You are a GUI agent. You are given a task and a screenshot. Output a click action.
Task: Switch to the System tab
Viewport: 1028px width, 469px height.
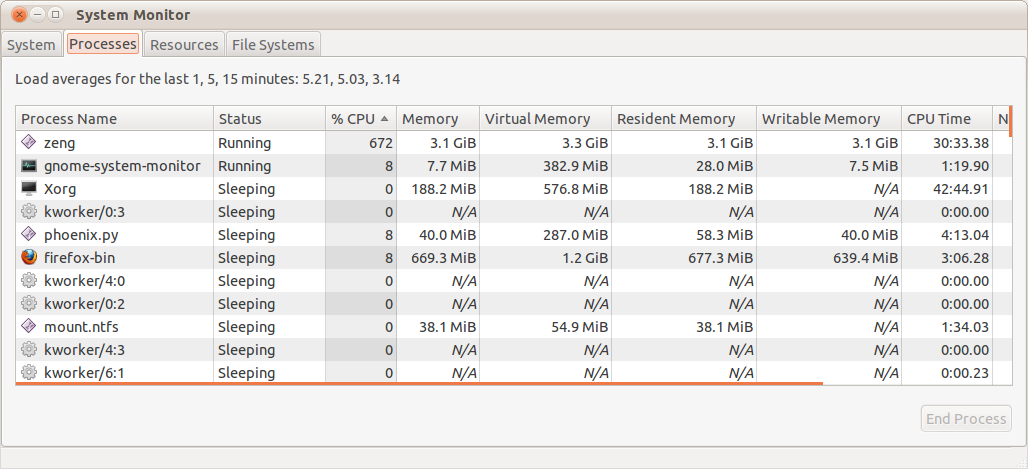click(x=31, y=45)
